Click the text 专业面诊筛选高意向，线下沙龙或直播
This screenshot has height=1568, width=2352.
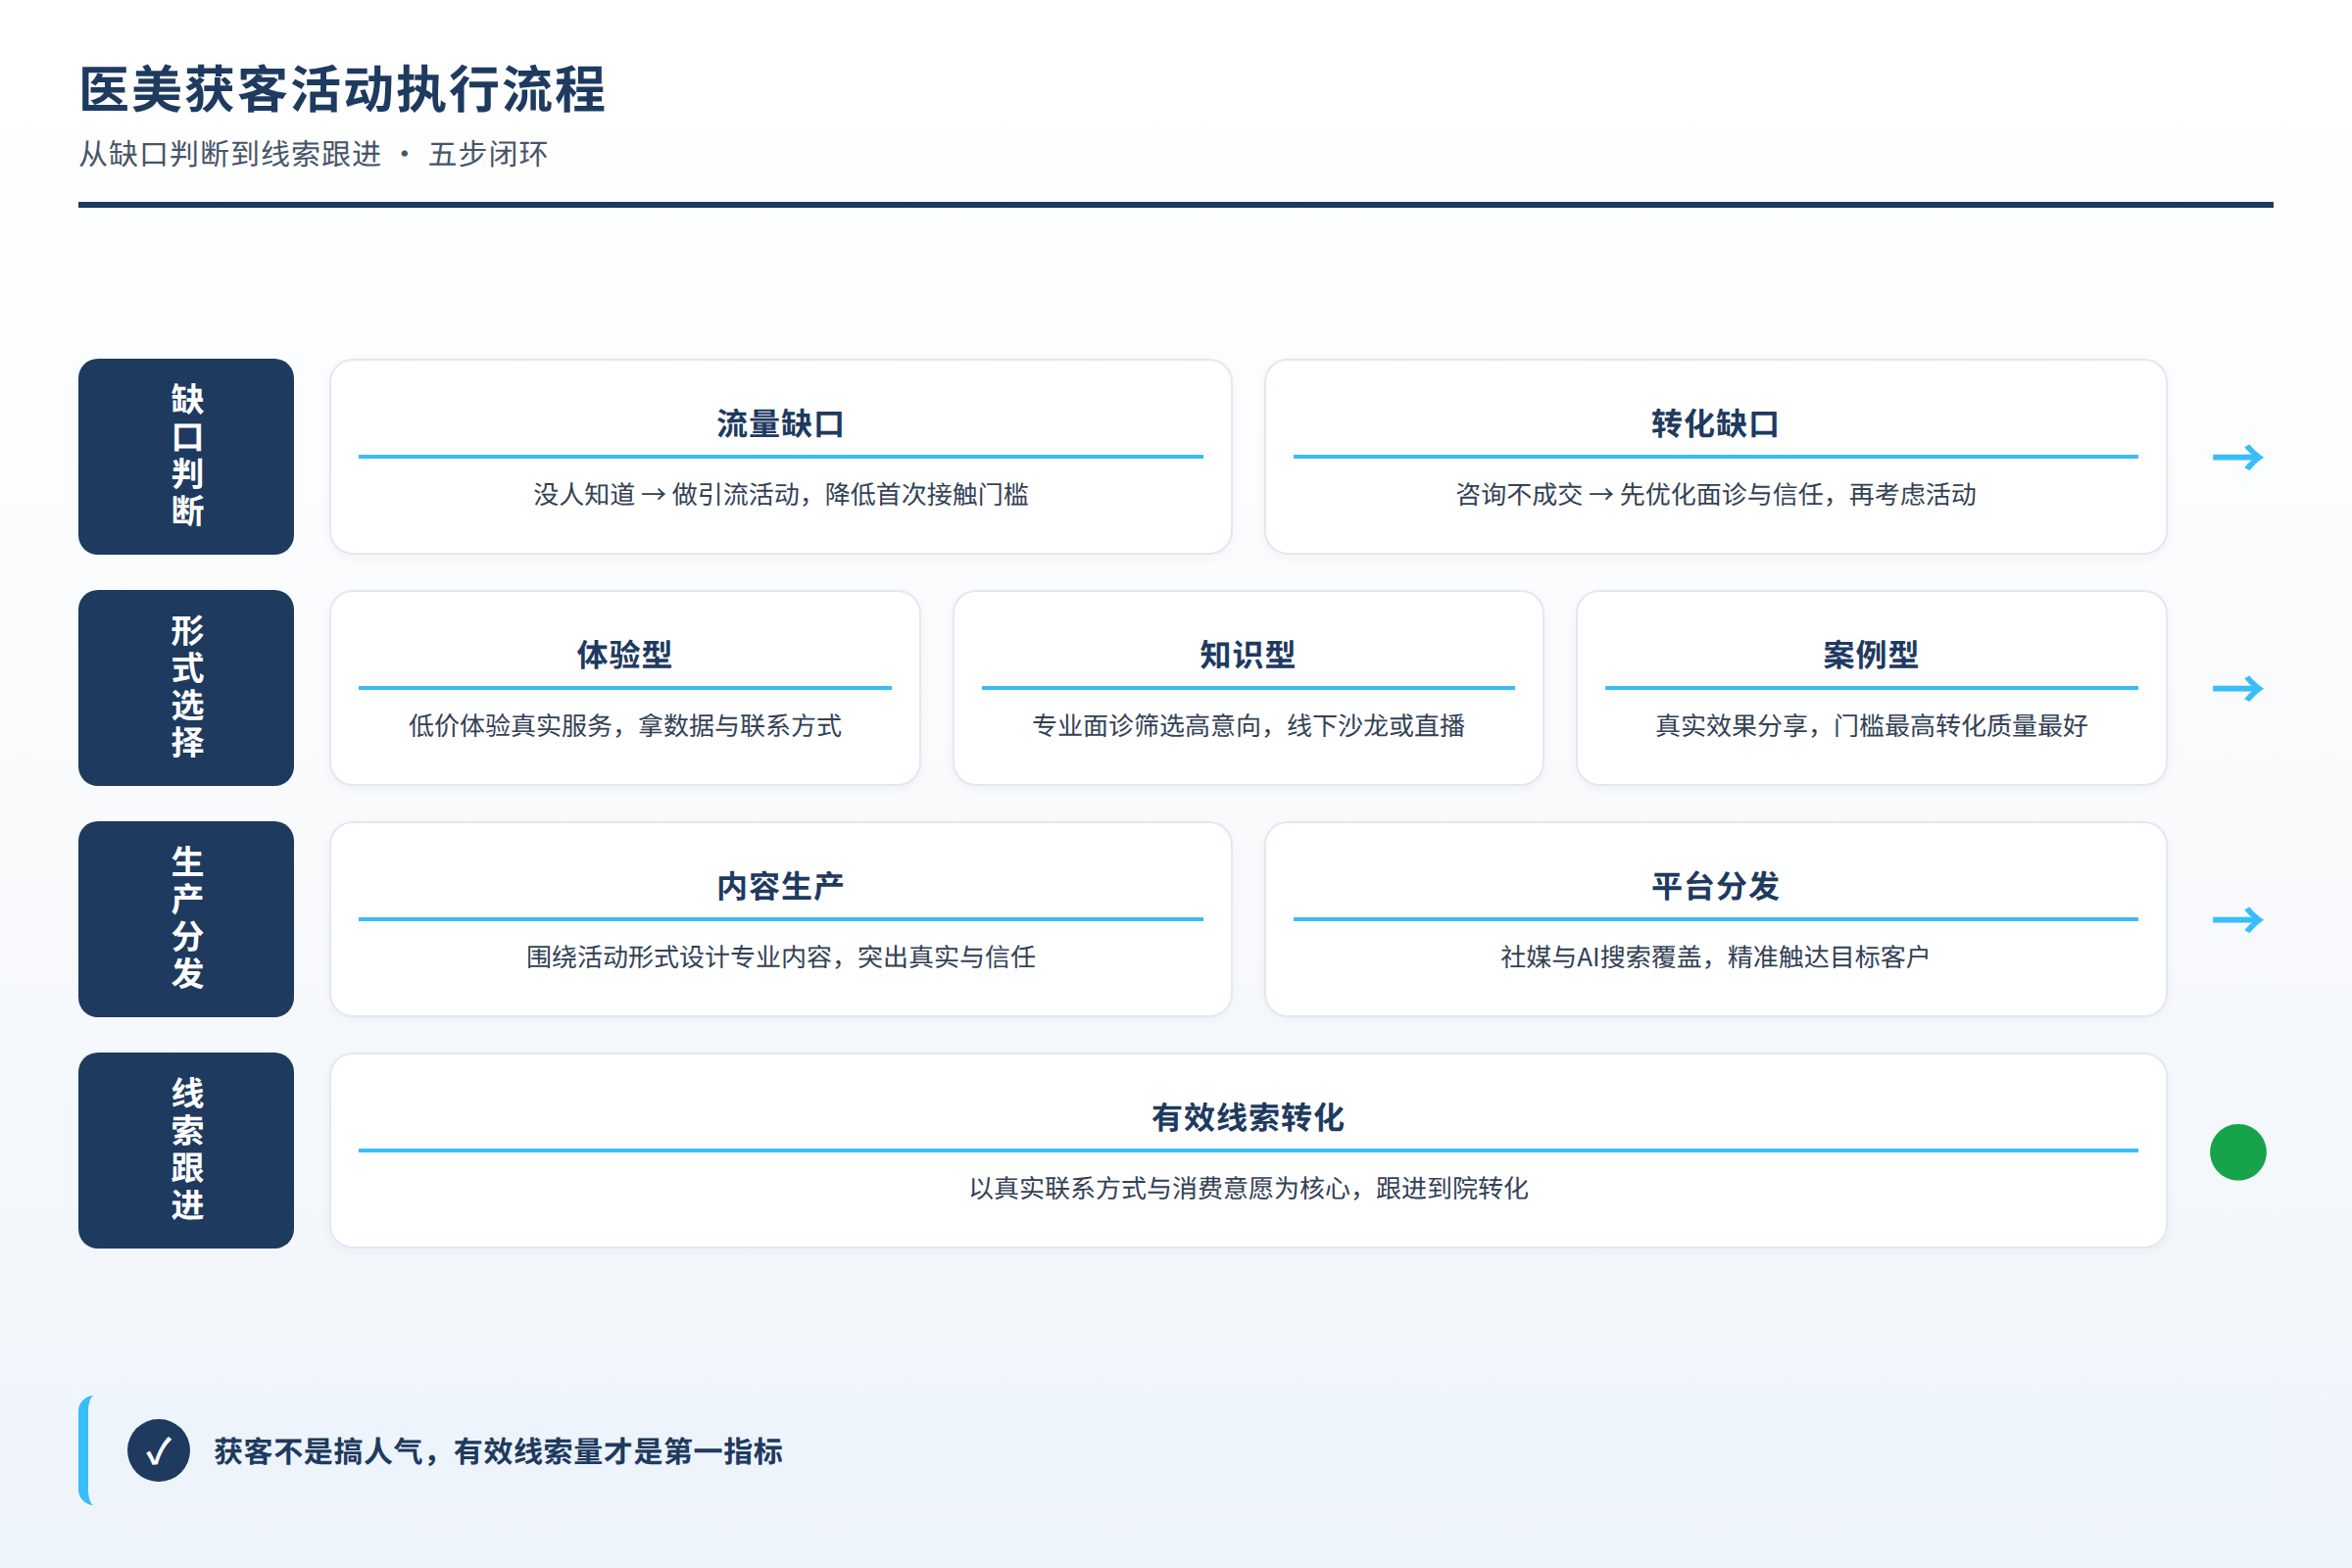pyautogui.click(x=1248, y=726)
